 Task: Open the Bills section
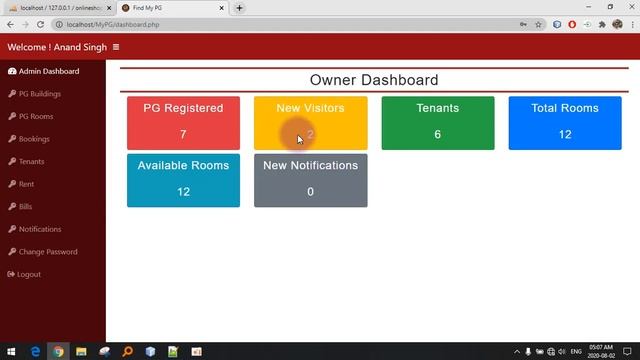pos(20,207)
